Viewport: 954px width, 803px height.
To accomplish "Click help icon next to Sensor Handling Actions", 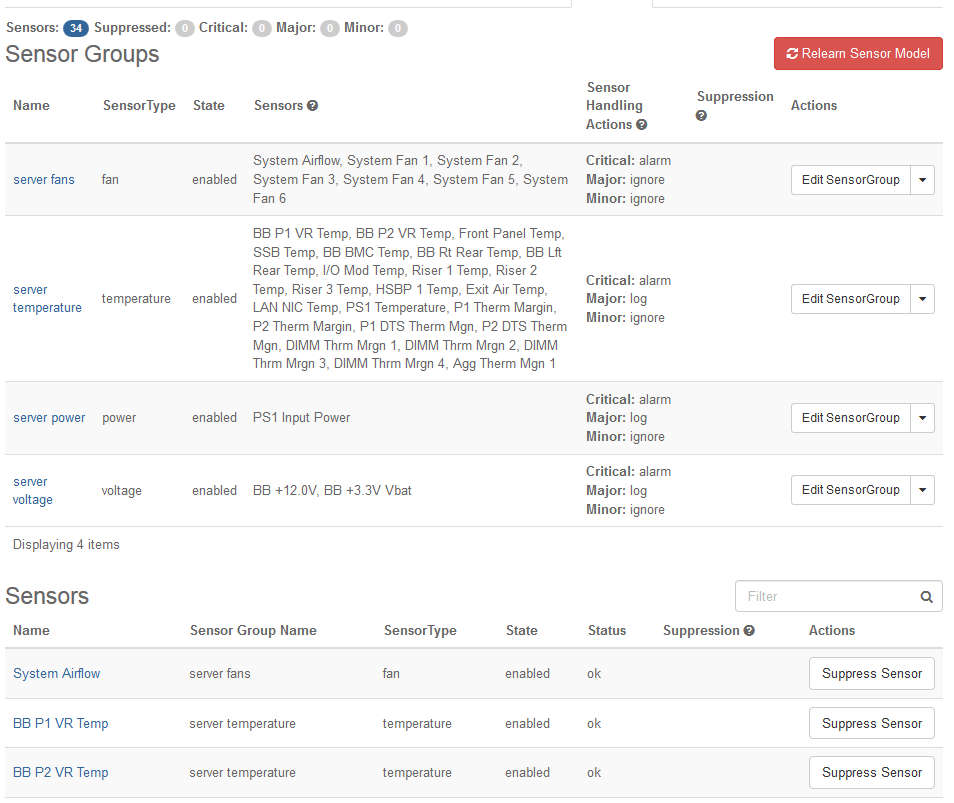I will [x=642, y=125].
